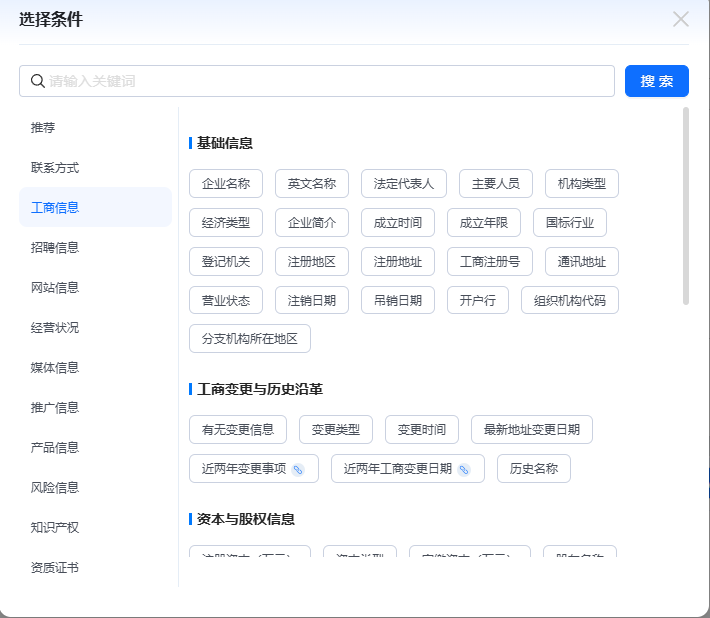Pick the 变更类型 condition
Screen dimensions: 710x618
click(x=336, y=430)
